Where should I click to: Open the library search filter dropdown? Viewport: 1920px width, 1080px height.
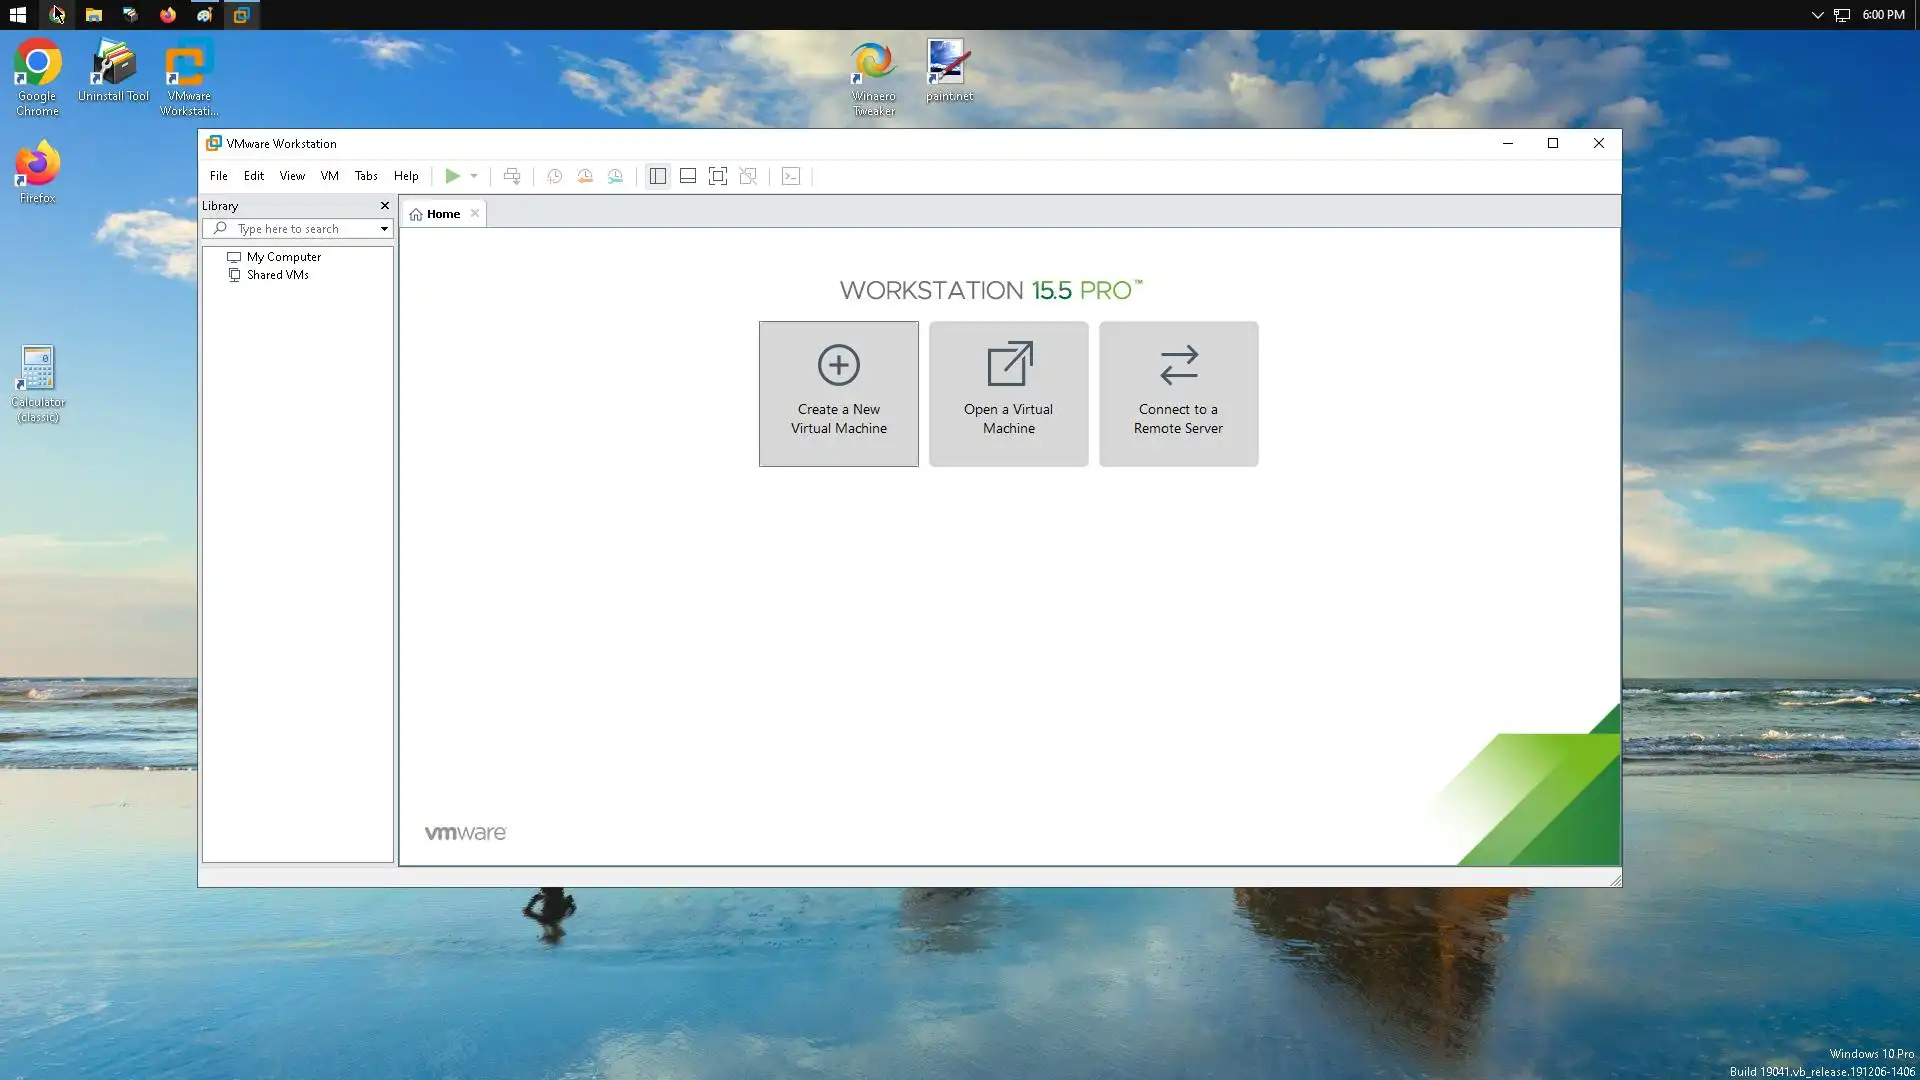point(384,229)
